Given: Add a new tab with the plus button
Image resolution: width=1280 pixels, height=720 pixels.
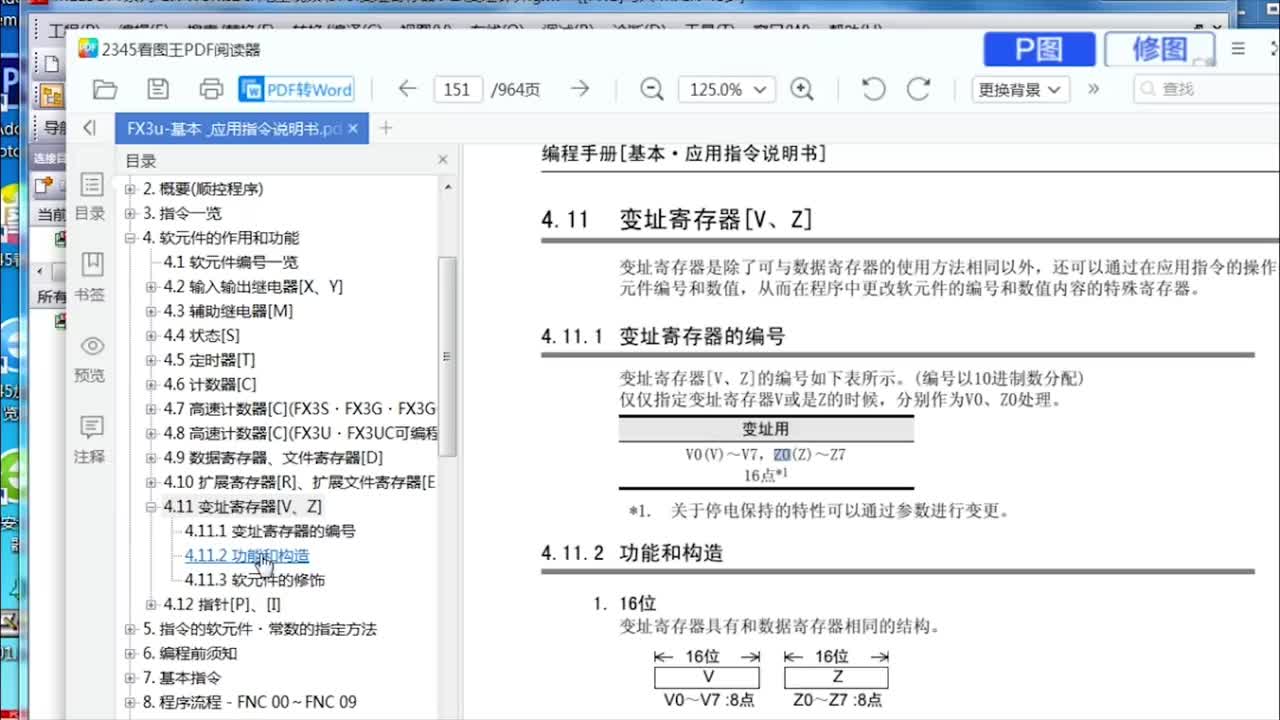Looking at the screenshot, I should point(386,128).
